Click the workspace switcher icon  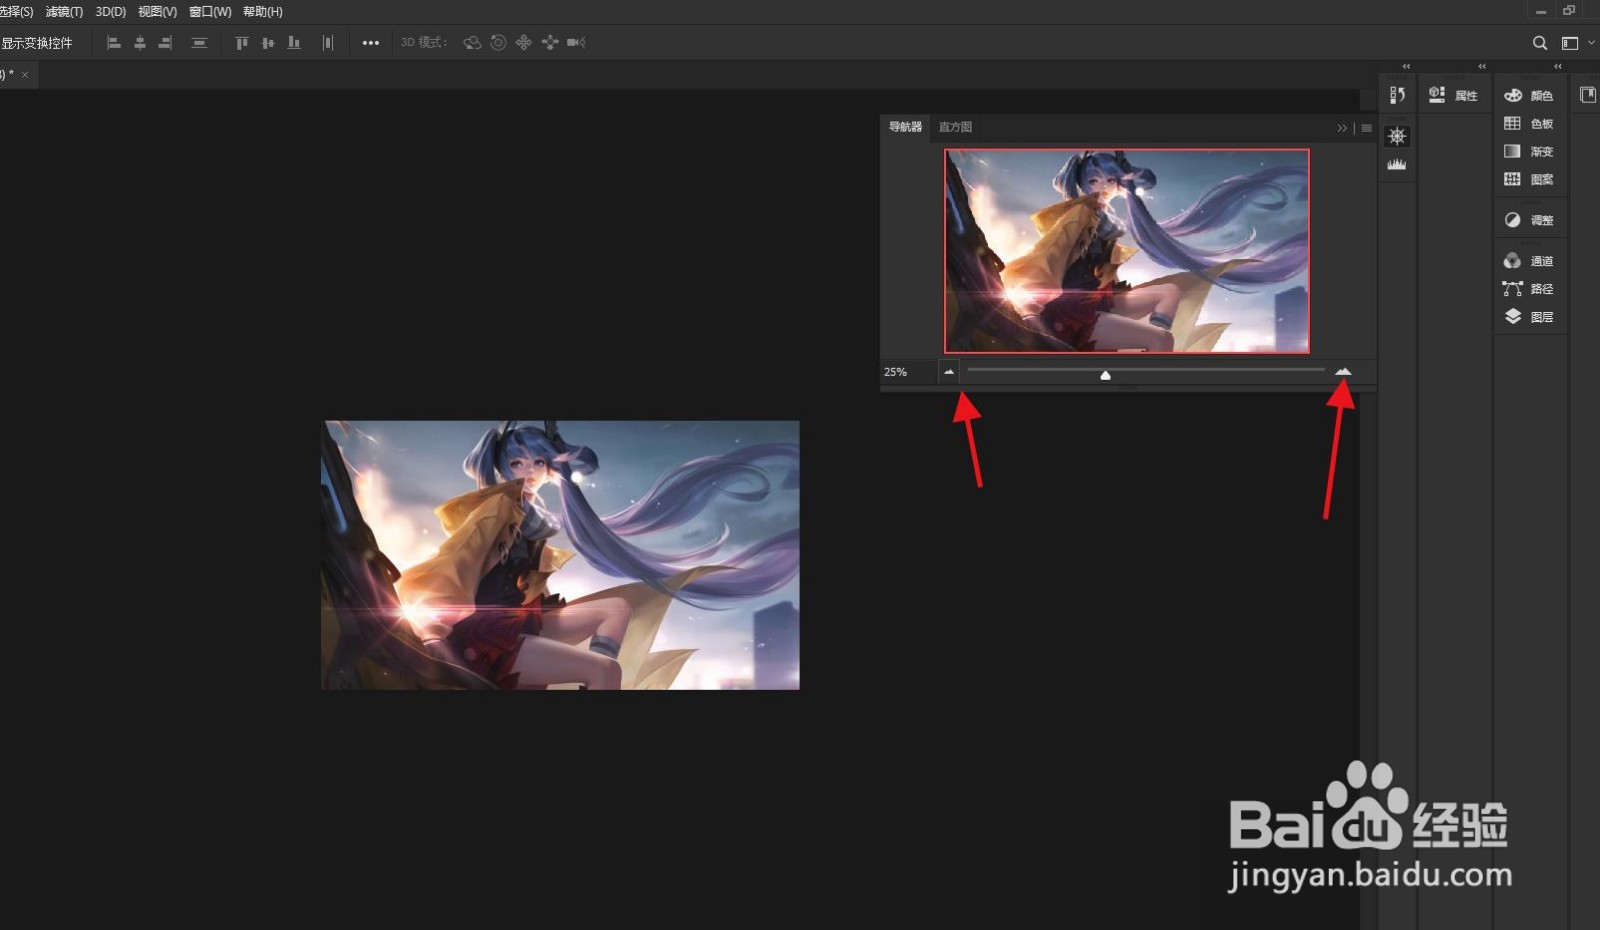1570,43
